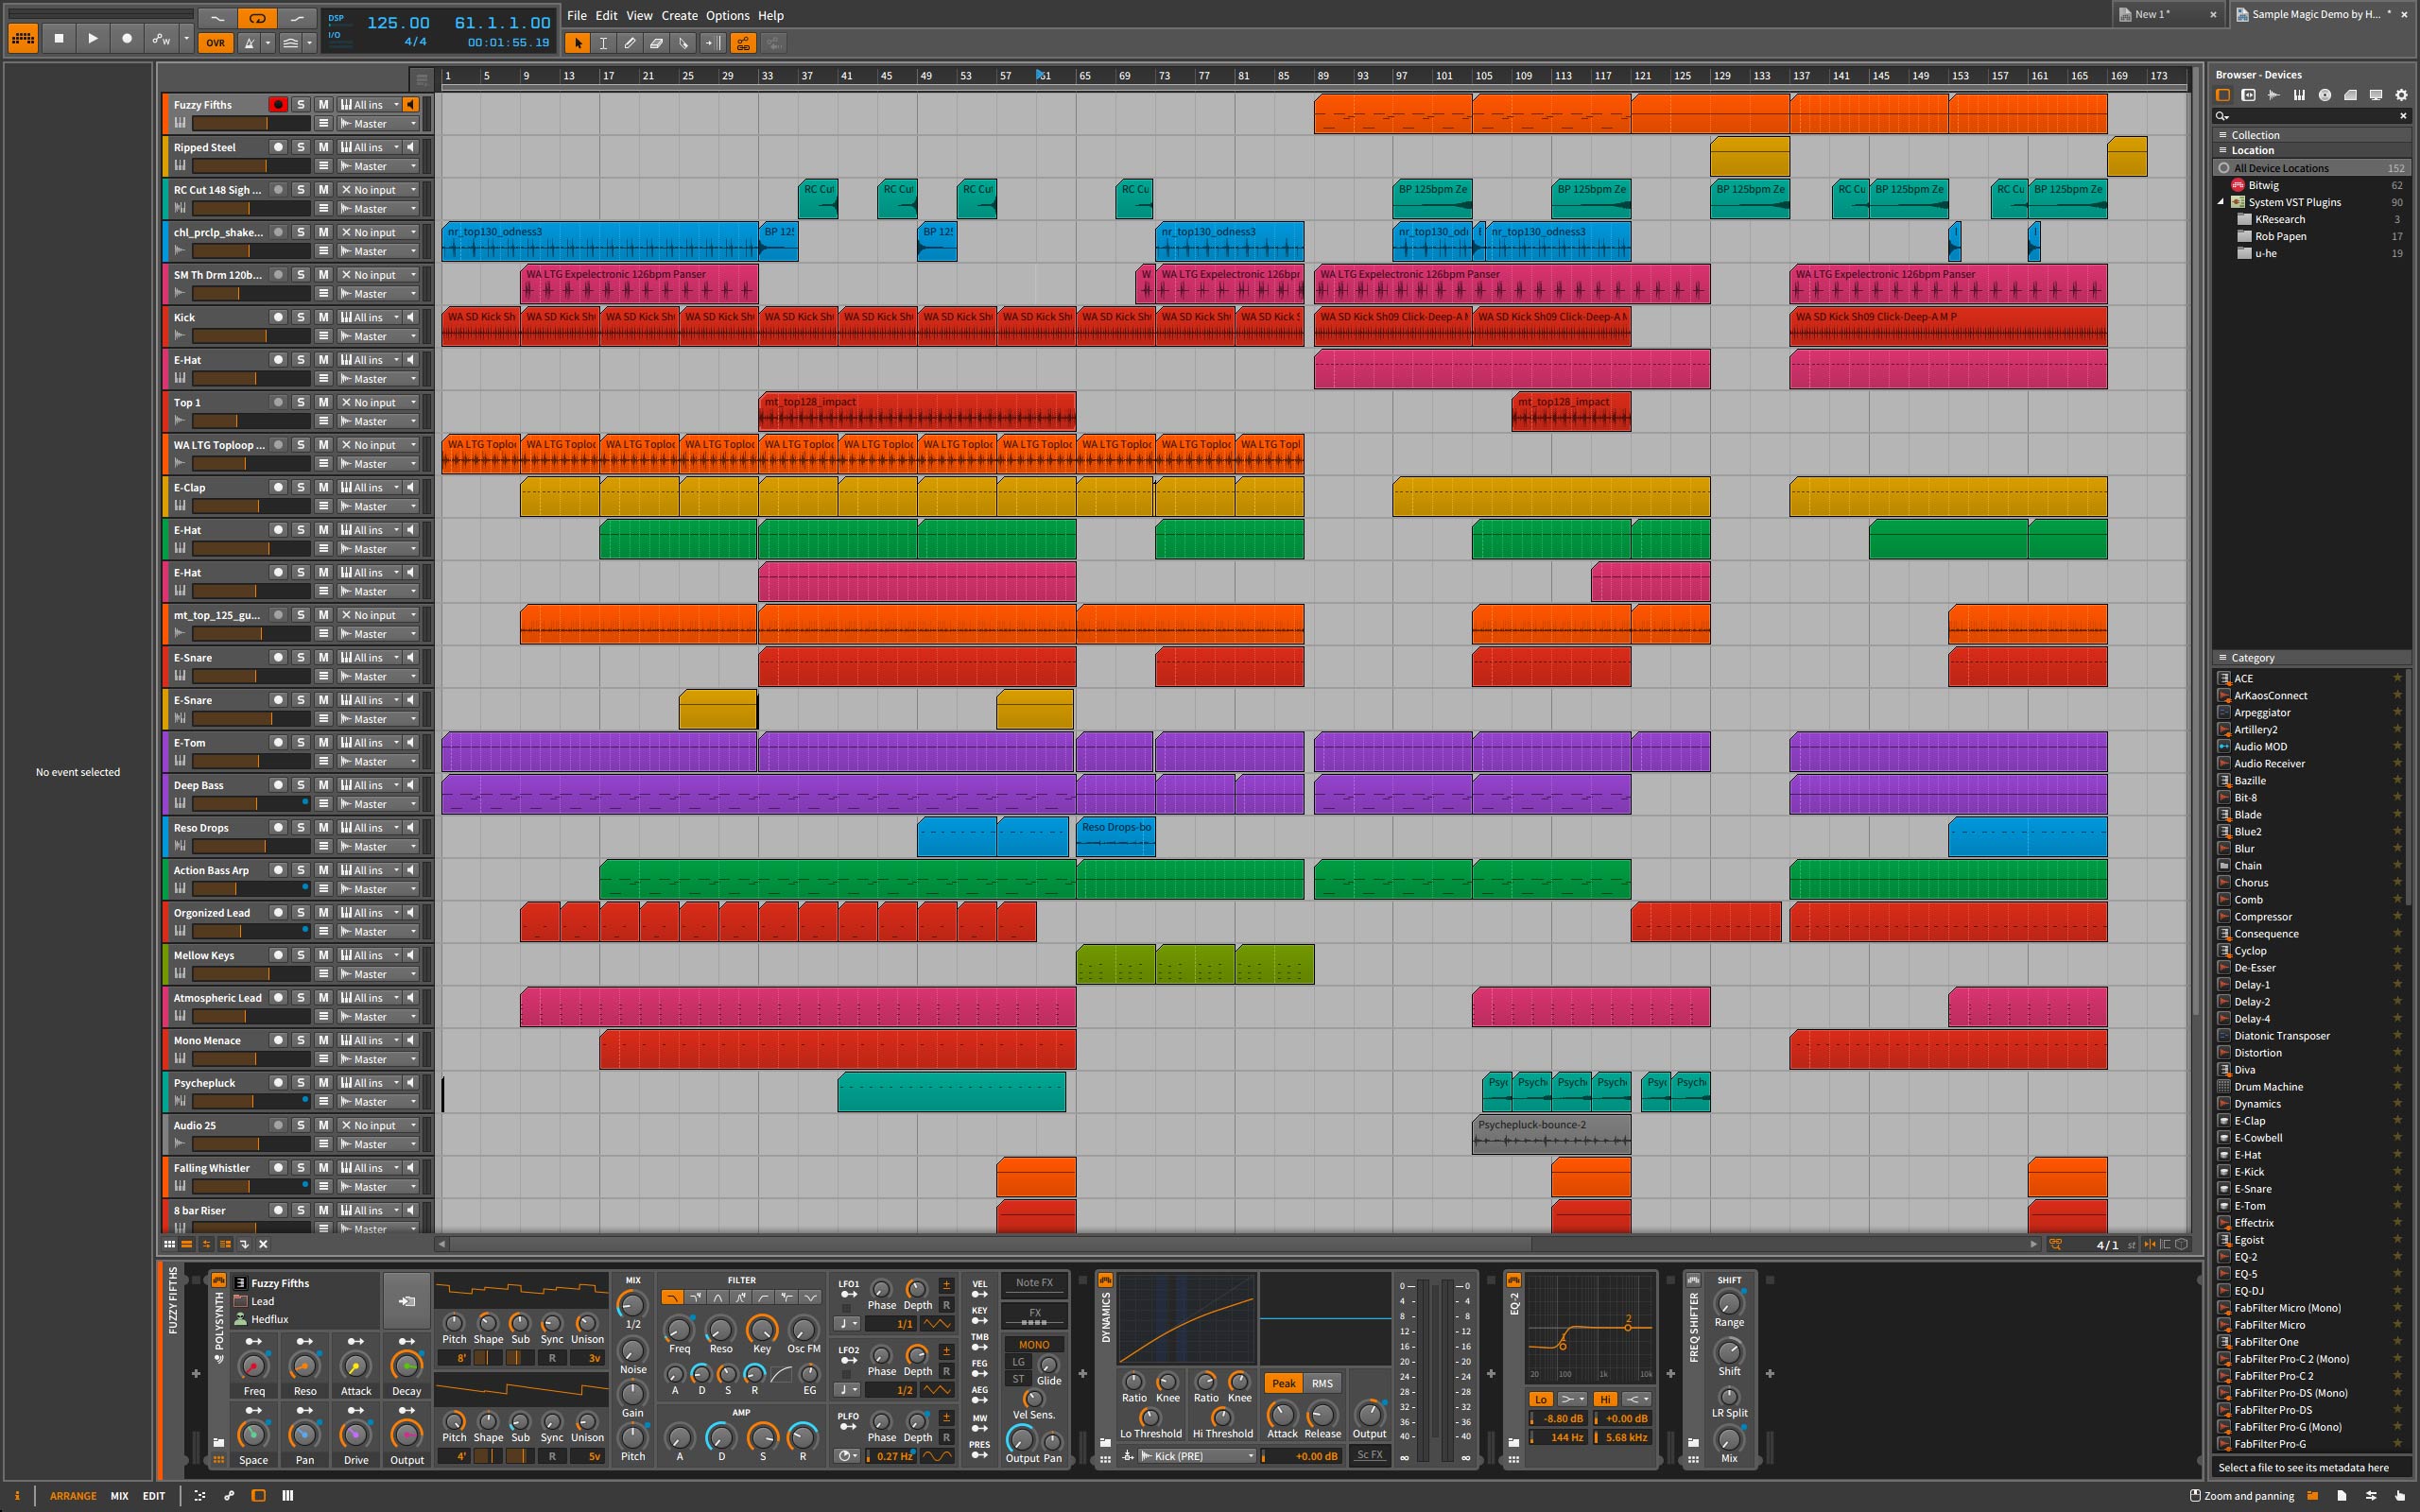Mute the Kick track

pyautogui.click(x=323, y=317)
